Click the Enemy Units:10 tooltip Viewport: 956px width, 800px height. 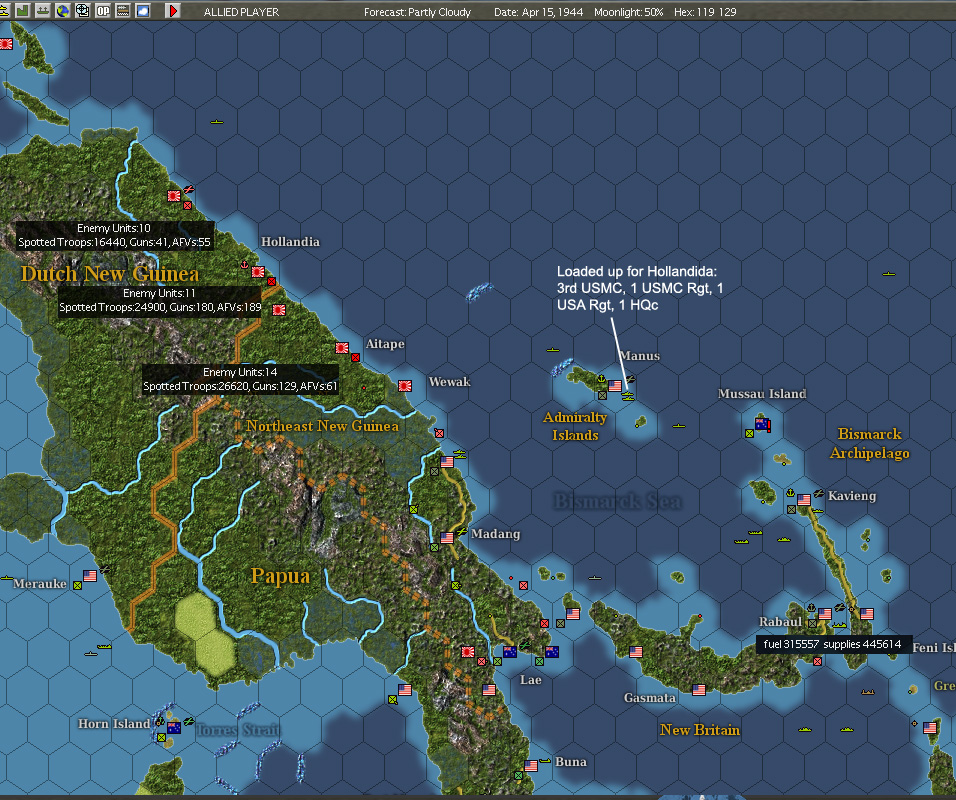114,235
